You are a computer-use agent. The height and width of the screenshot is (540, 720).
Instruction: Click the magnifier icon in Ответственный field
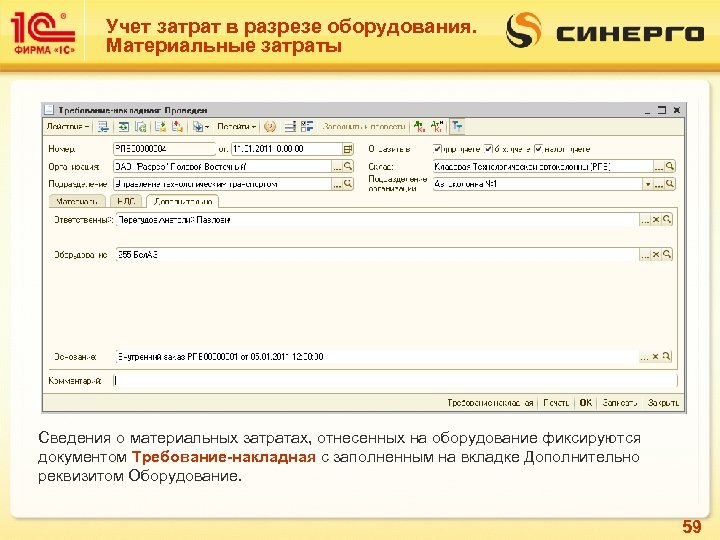(667, 219)
